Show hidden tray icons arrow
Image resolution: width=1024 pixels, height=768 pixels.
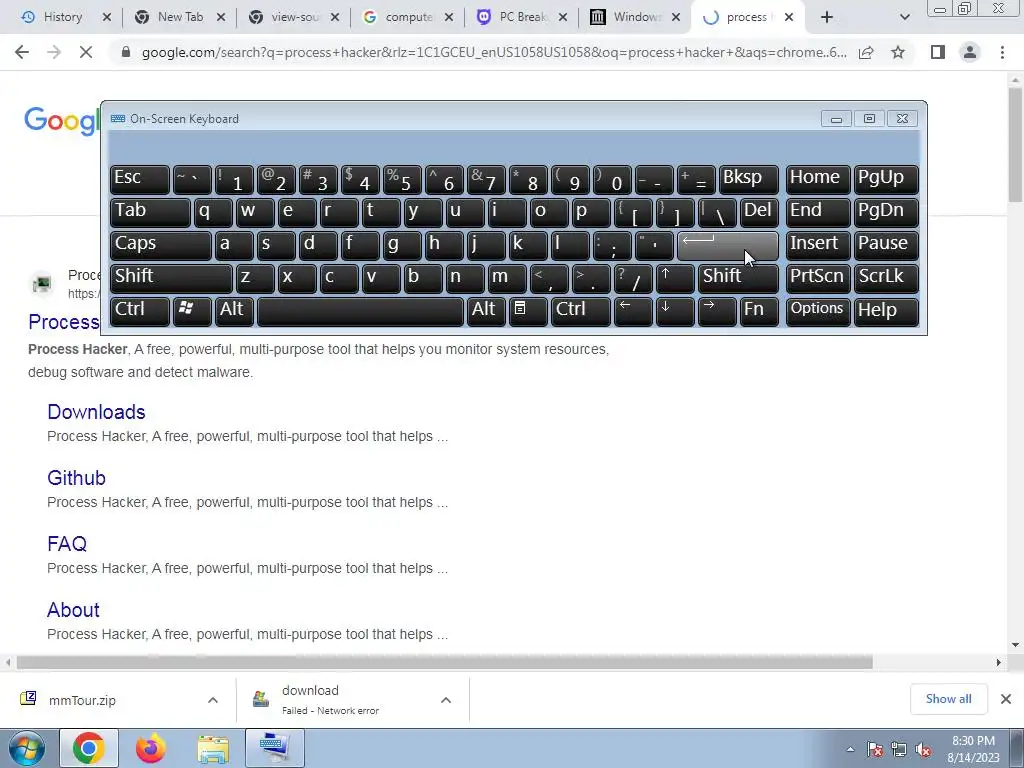pos(850,749)
